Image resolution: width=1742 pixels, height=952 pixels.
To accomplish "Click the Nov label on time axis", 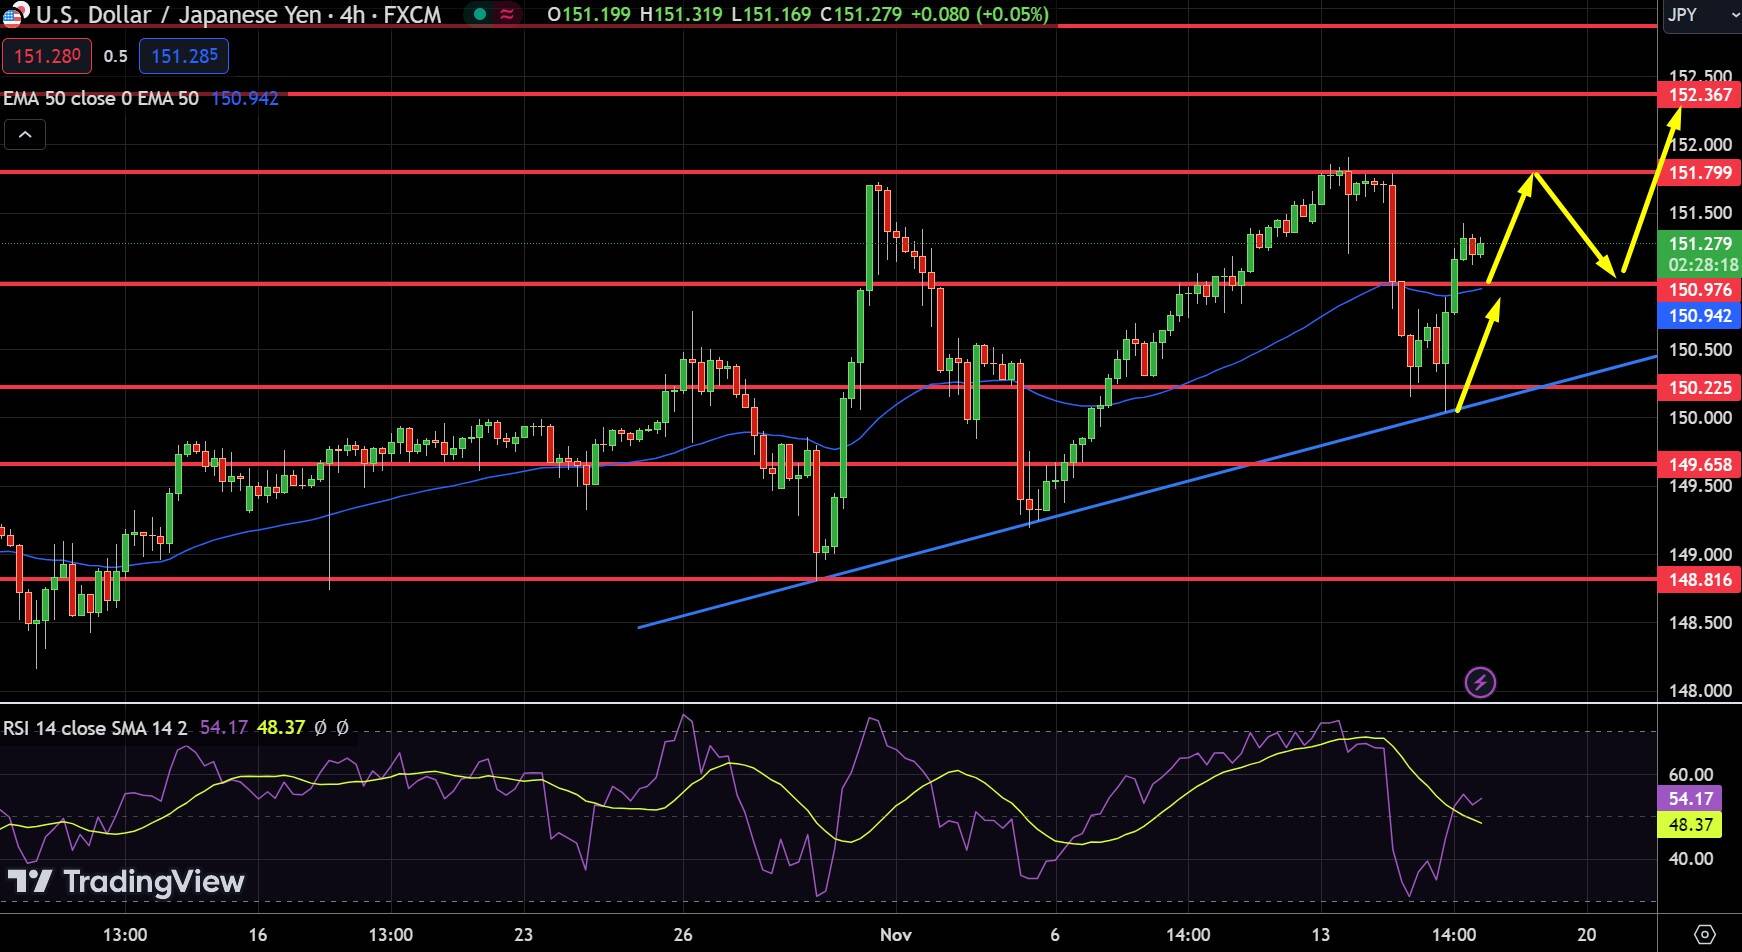I will [x=896, y=935].
